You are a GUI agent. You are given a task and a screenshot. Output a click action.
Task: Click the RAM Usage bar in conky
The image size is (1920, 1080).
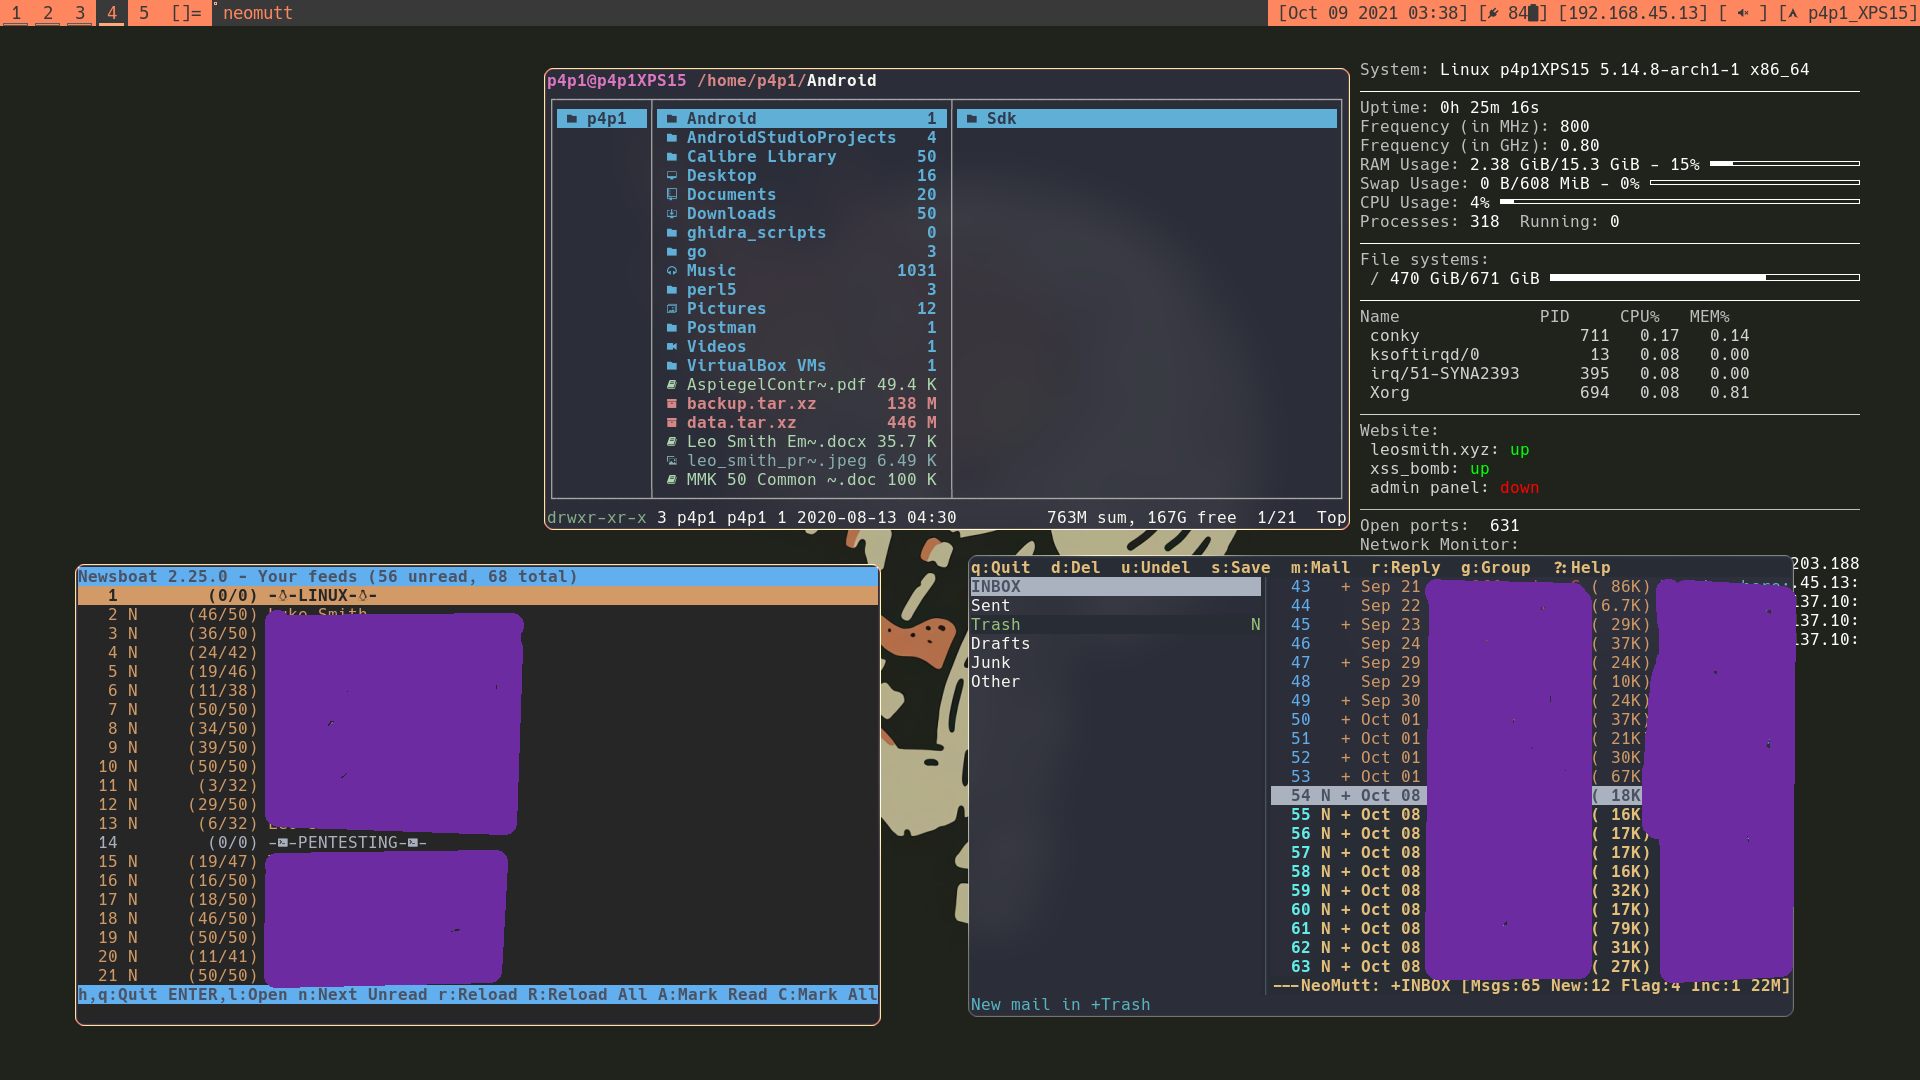(x=1784, y=164)
